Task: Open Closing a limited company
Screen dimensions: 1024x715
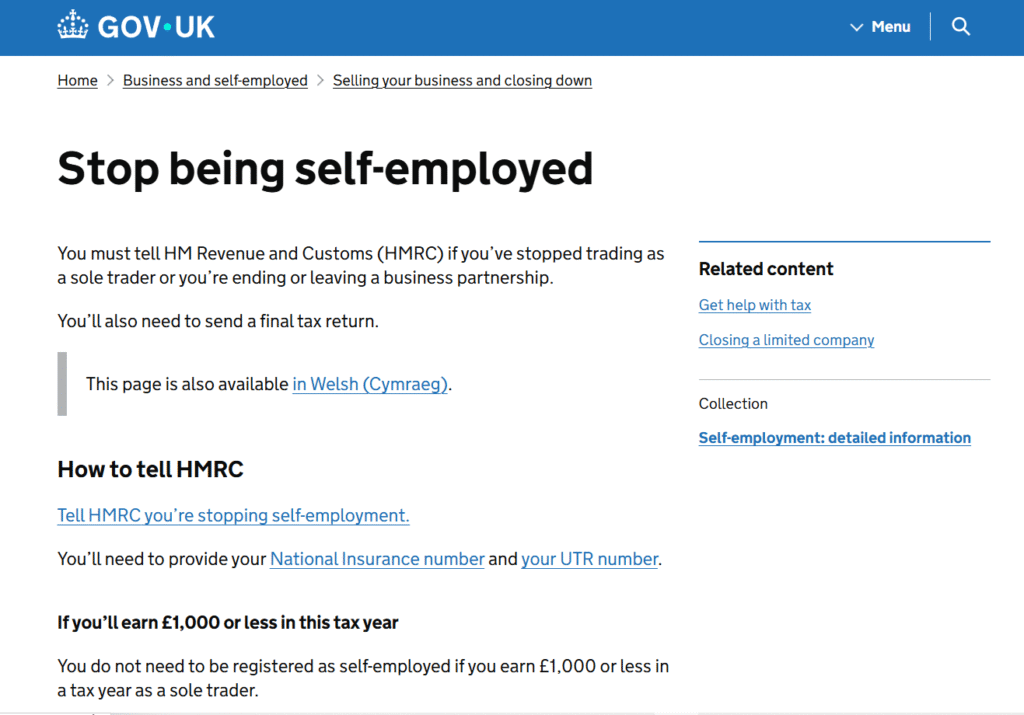Action: click(x=786, y=340)
